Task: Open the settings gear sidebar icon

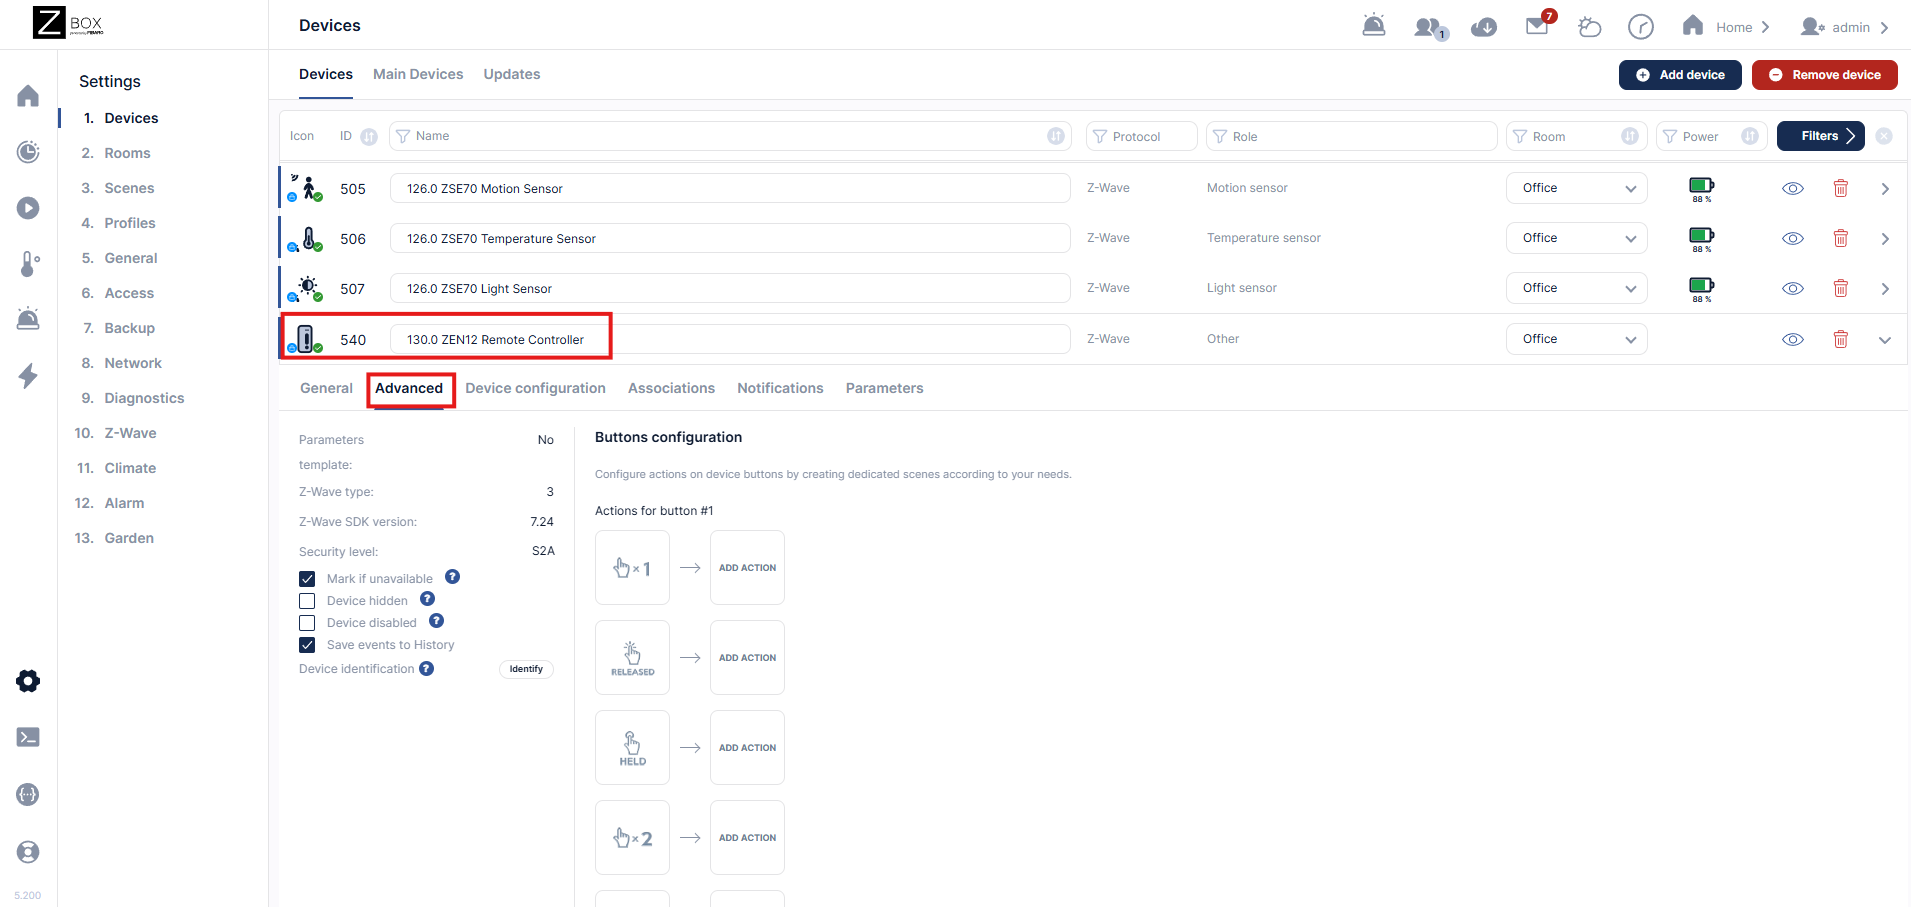Action: click(x=28, y=681)
